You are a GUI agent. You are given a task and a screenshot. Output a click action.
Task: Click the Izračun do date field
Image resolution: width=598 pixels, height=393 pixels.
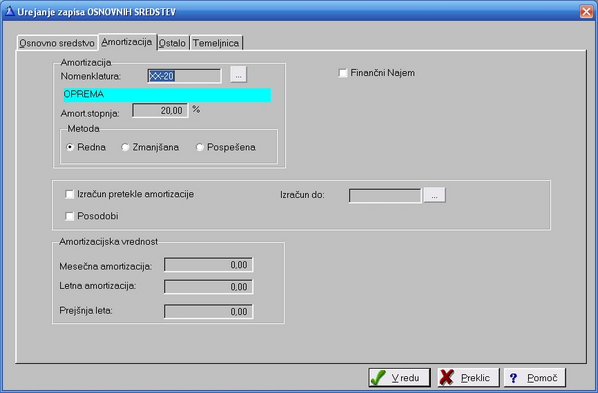coord(385,196)
